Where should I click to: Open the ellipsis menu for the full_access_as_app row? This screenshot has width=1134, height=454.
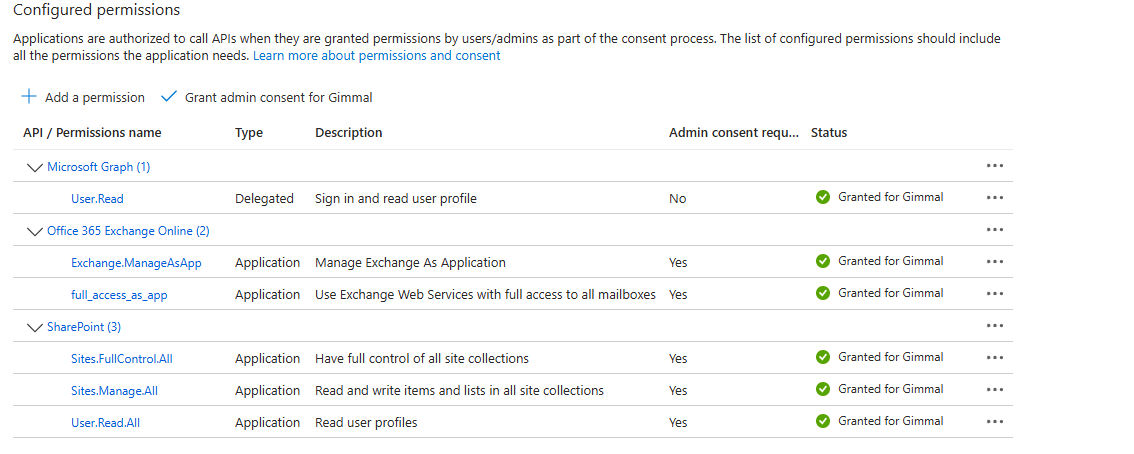coord(994,294)
